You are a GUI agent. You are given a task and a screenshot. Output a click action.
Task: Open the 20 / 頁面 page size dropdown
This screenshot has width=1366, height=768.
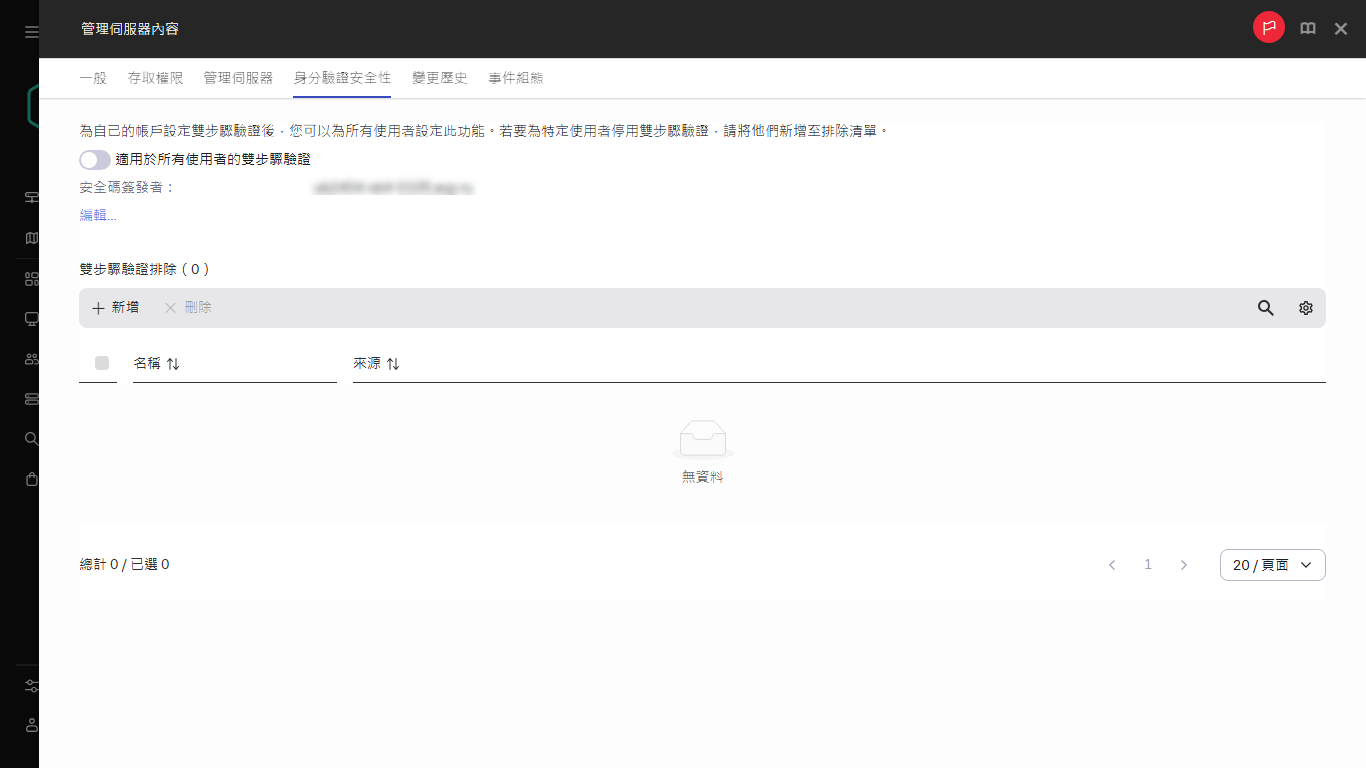pos(1272,564)
